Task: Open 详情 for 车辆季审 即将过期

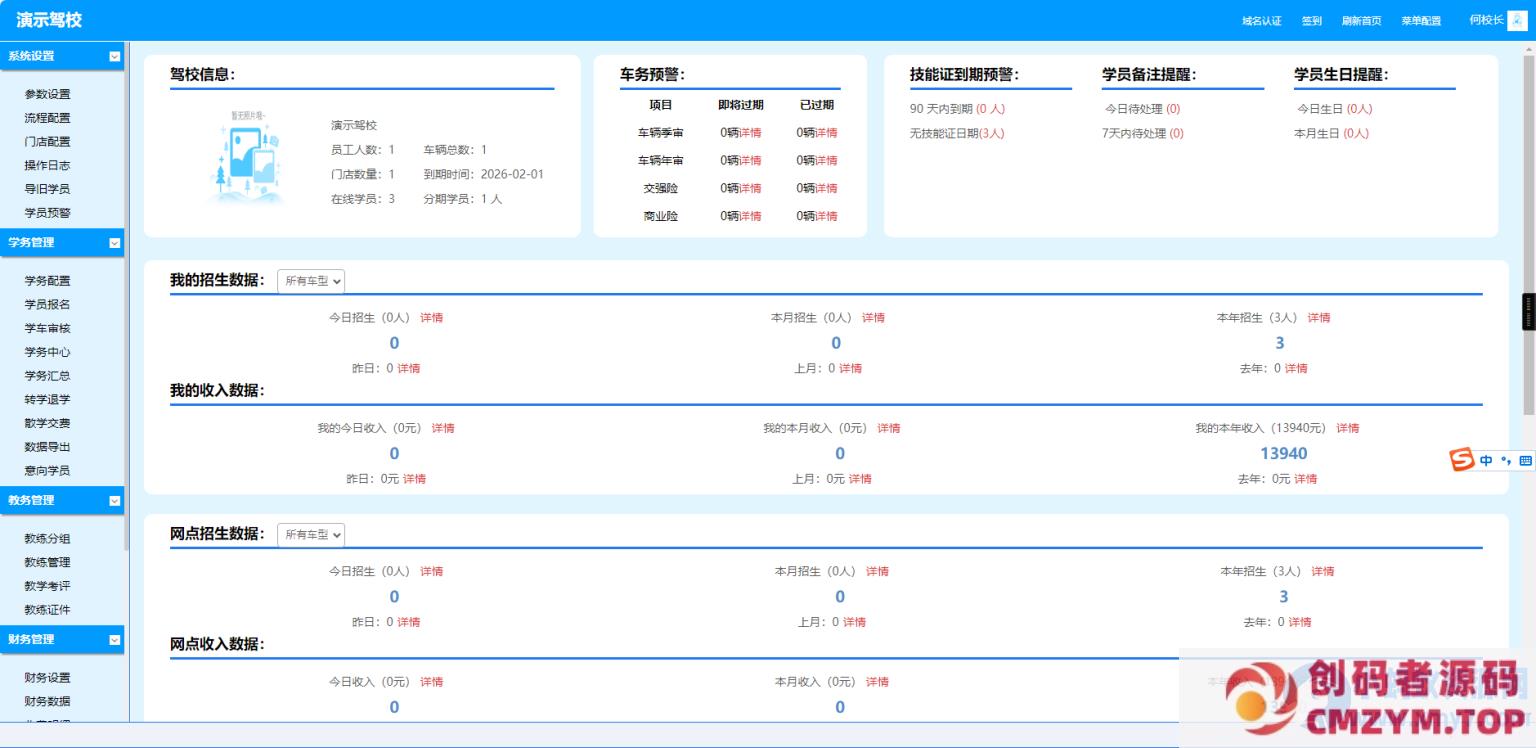Action: [749, 133]
